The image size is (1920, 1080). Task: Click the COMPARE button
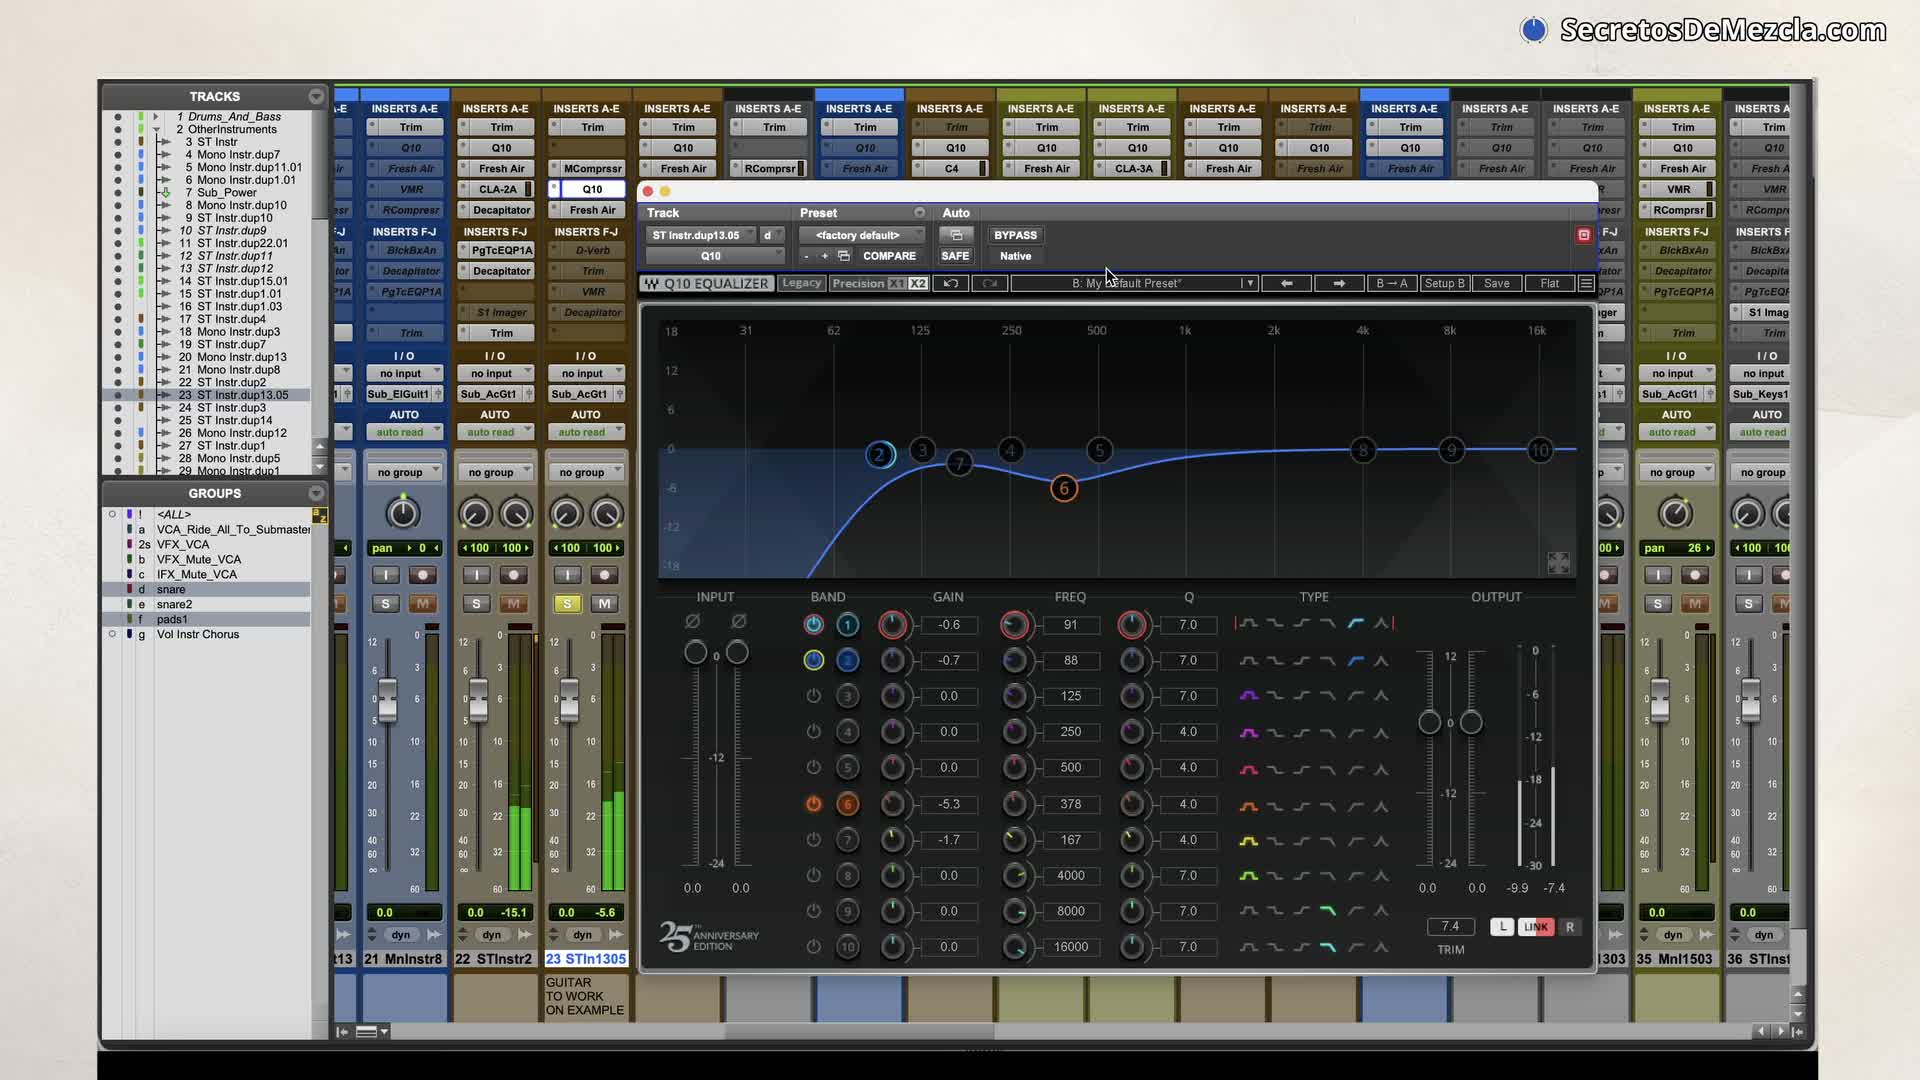[889, 256]
